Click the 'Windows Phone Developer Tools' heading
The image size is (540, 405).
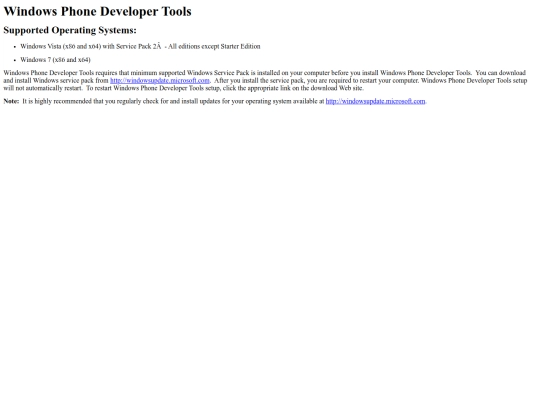97,11
